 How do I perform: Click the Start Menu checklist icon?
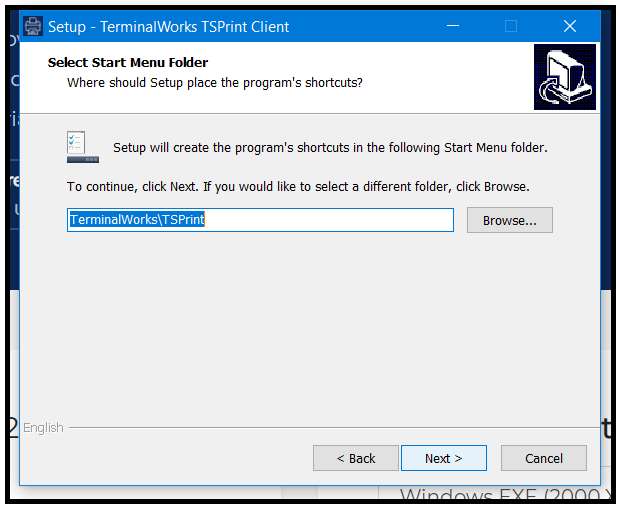tap(83, 147)
